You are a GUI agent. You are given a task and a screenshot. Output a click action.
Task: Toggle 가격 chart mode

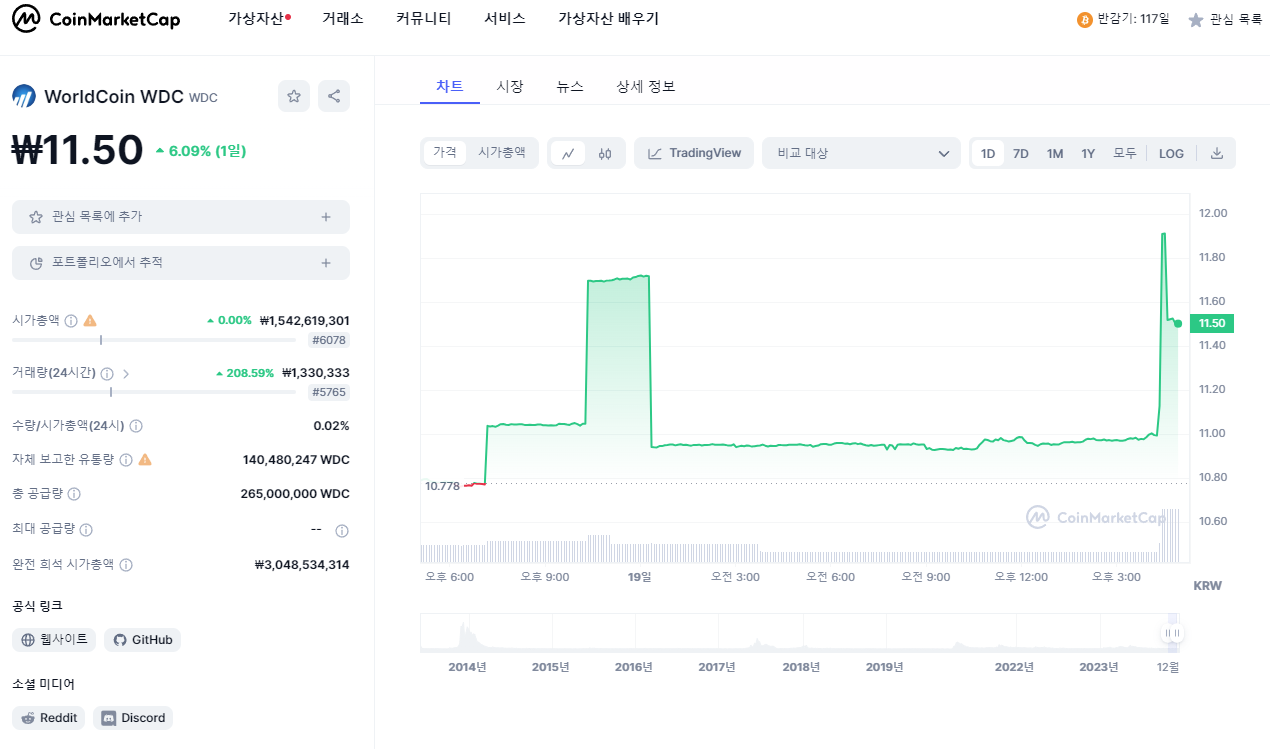tap(445, 153)
